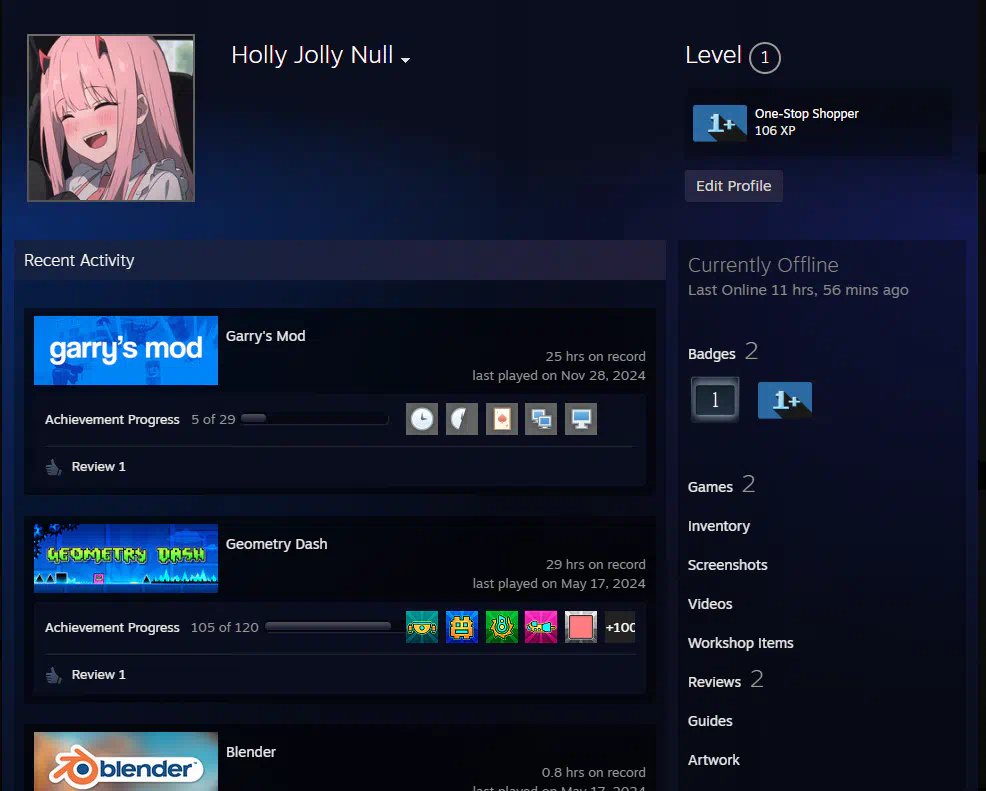Click the "Currently Offline" status text

pyautogui.click(x=763, y=265)
